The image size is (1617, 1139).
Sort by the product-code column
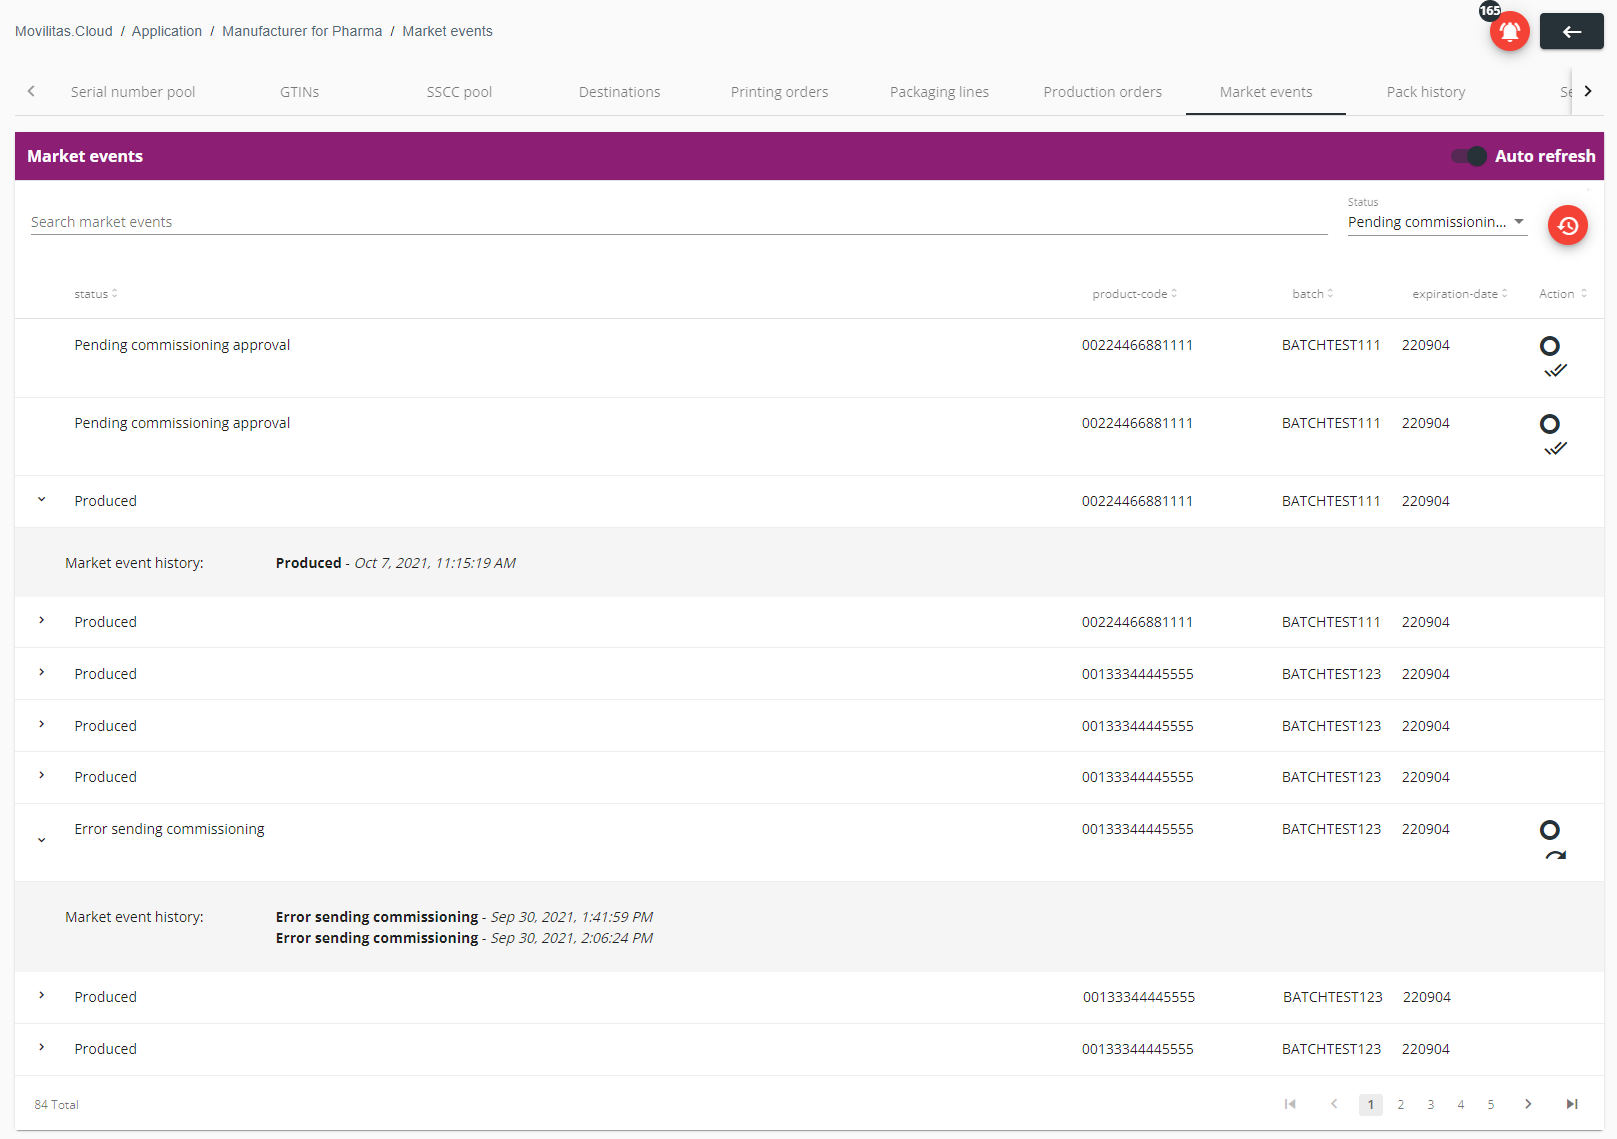coord(1134,294)
